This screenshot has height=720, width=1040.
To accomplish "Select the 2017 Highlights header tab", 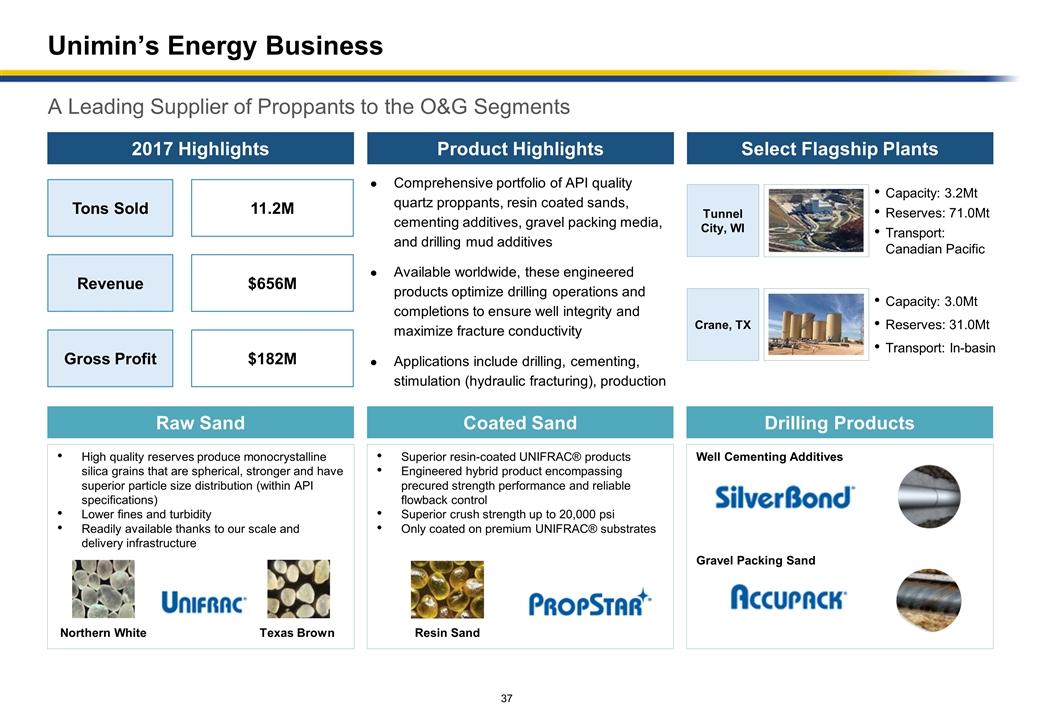I will click(200, 148).
